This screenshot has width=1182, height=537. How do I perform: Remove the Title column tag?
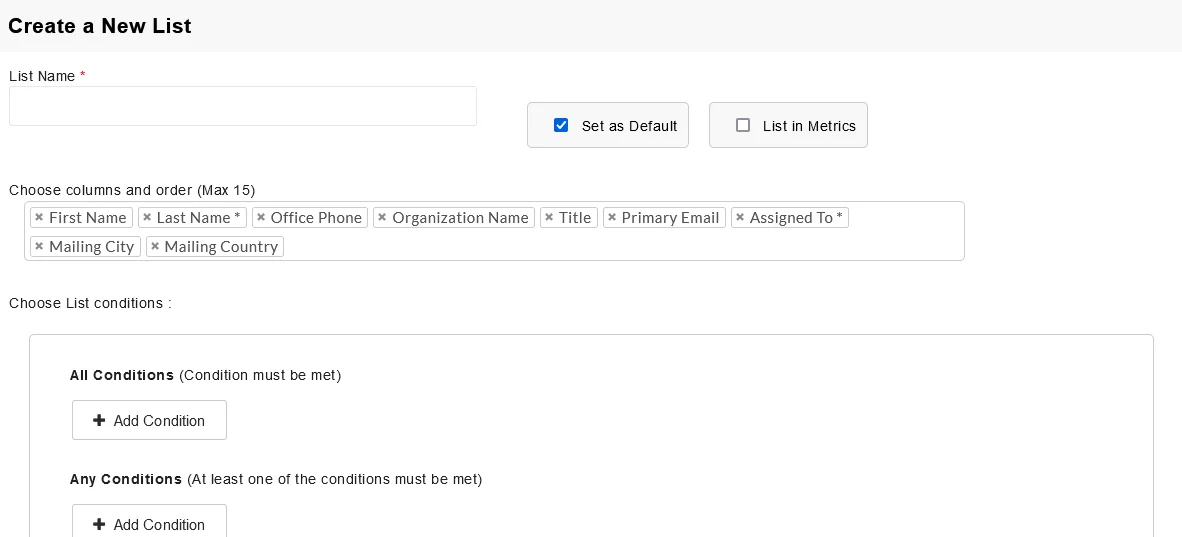[548, 218]
